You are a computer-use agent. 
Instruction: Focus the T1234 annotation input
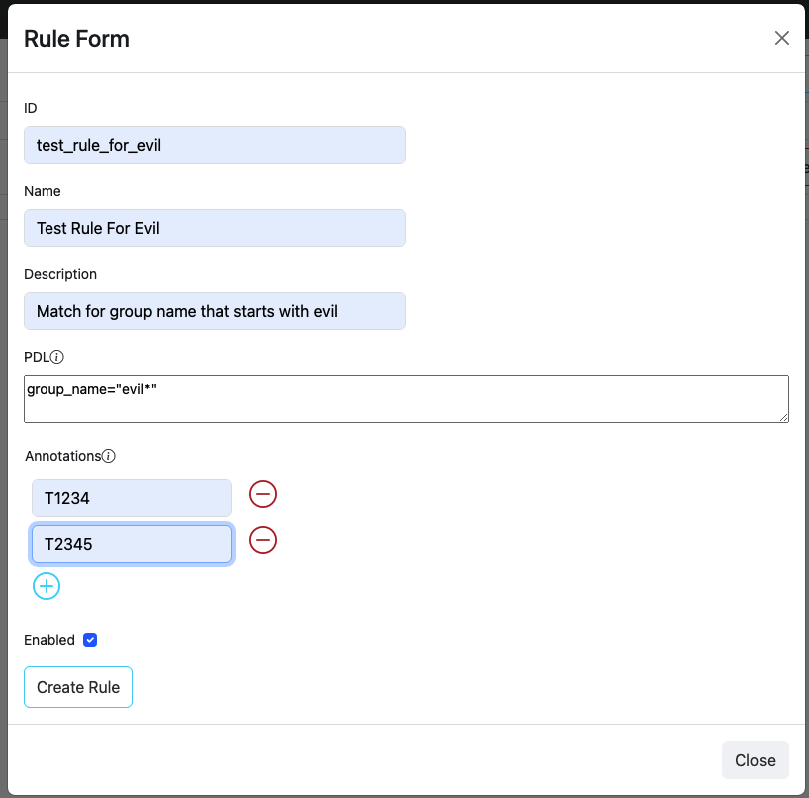(x=131, y=498)
